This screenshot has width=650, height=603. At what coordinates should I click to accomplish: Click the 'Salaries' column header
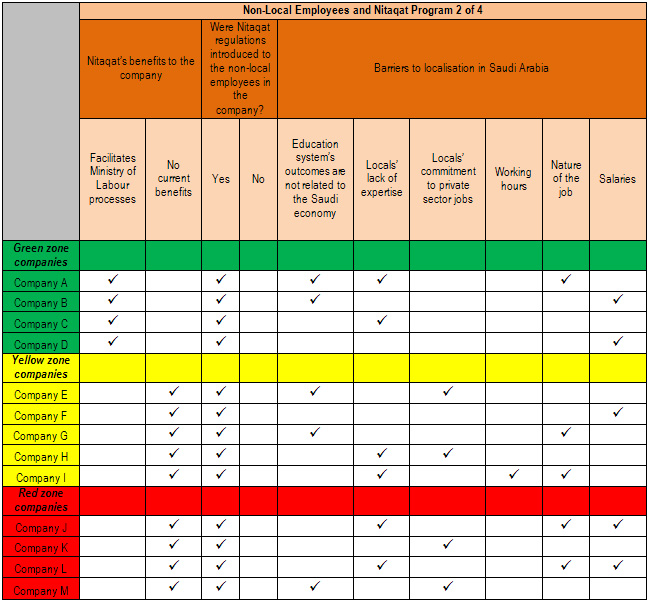point(617,179)
